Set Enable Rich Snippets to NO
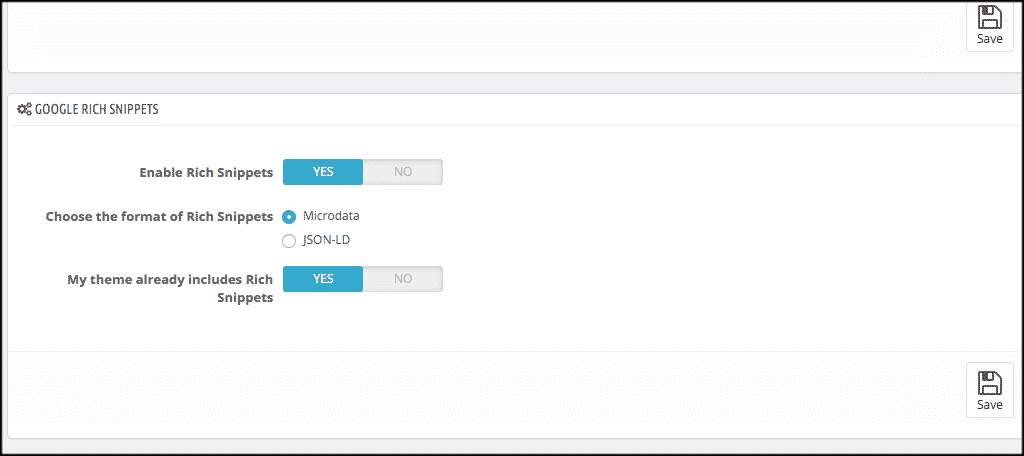 pos(402,172)
